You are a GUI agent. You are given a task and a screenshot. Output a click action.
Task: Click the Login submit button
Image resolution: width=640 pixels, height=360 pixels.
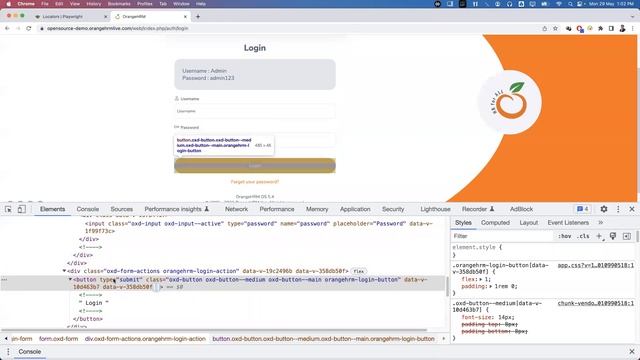pos(255,166)
